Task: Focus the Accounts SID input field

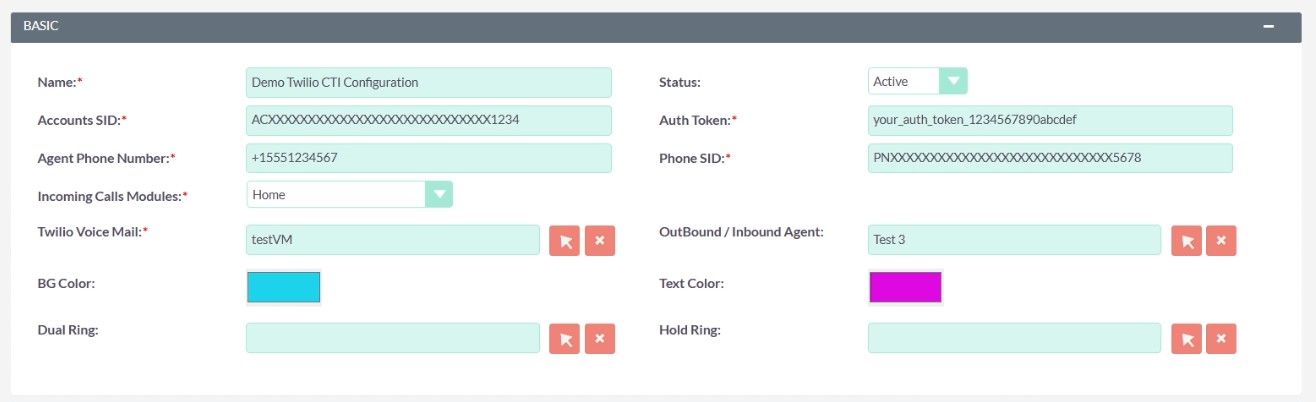Action: 428,120
